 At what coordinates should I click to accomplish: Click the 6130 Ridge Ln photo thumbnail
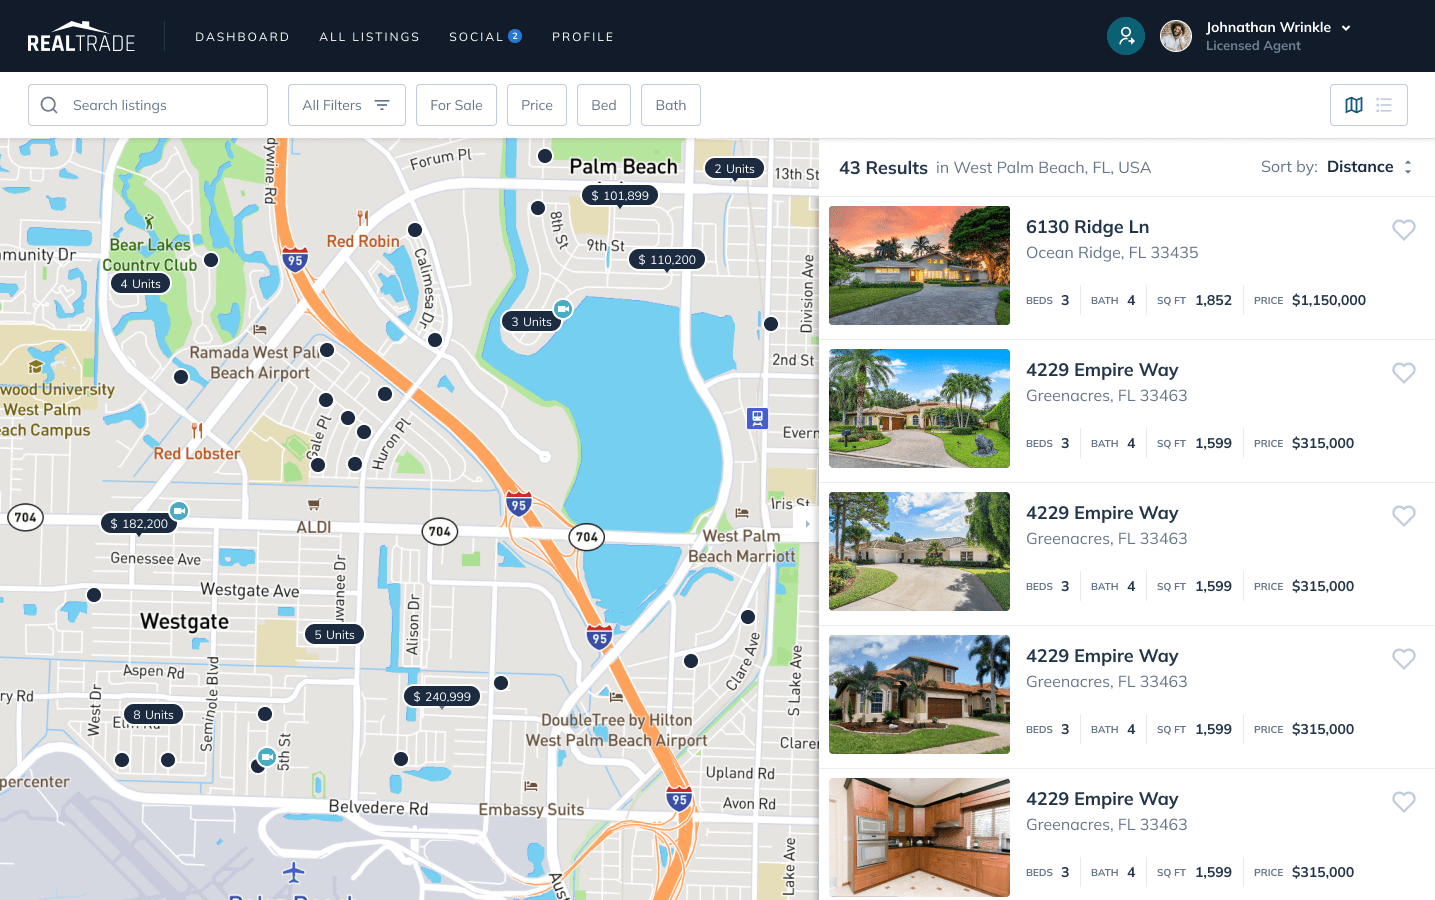(919, 265)
